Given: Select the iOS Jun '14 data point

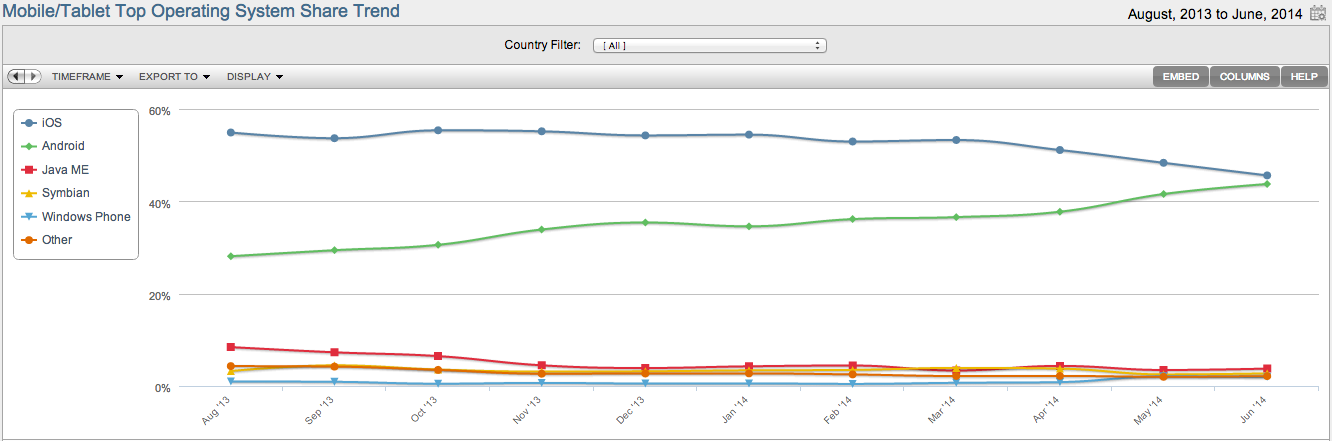Looking at the screenshot, I should pos(1267,176).
